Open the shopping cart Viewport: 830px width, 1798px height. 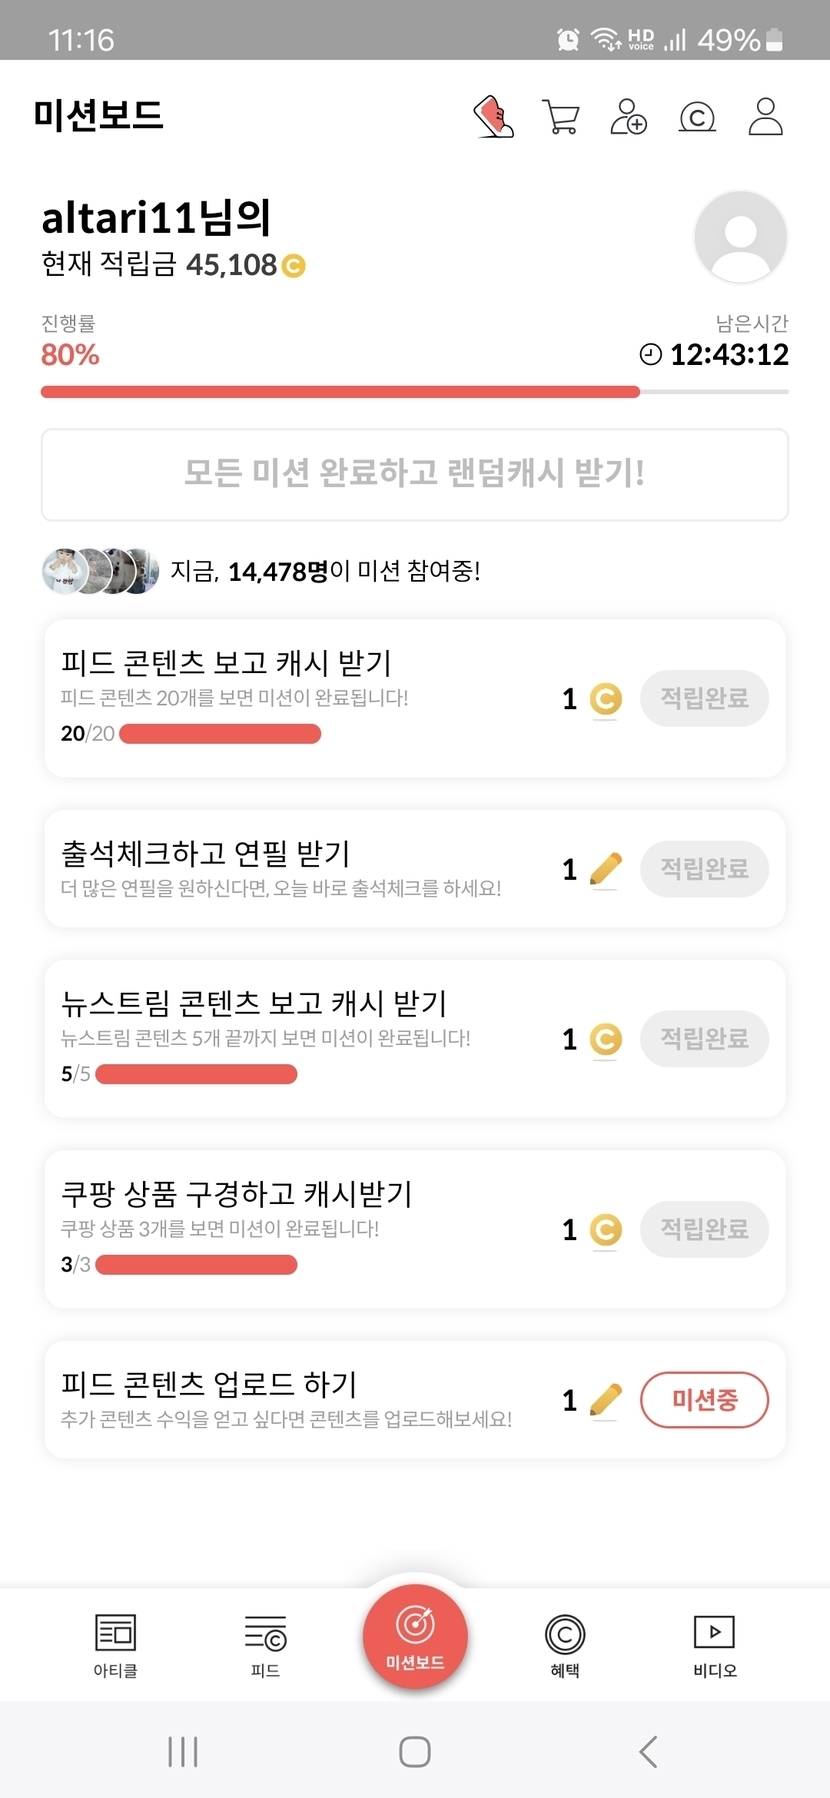(561, 117)
